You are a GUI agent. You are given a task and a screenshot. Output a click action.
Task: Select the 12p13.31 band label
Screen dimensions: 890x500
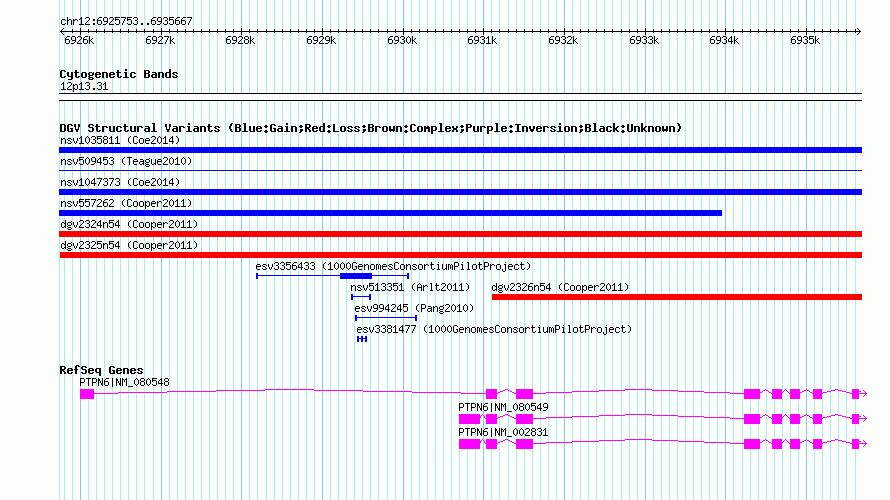[x=84, y=86]
